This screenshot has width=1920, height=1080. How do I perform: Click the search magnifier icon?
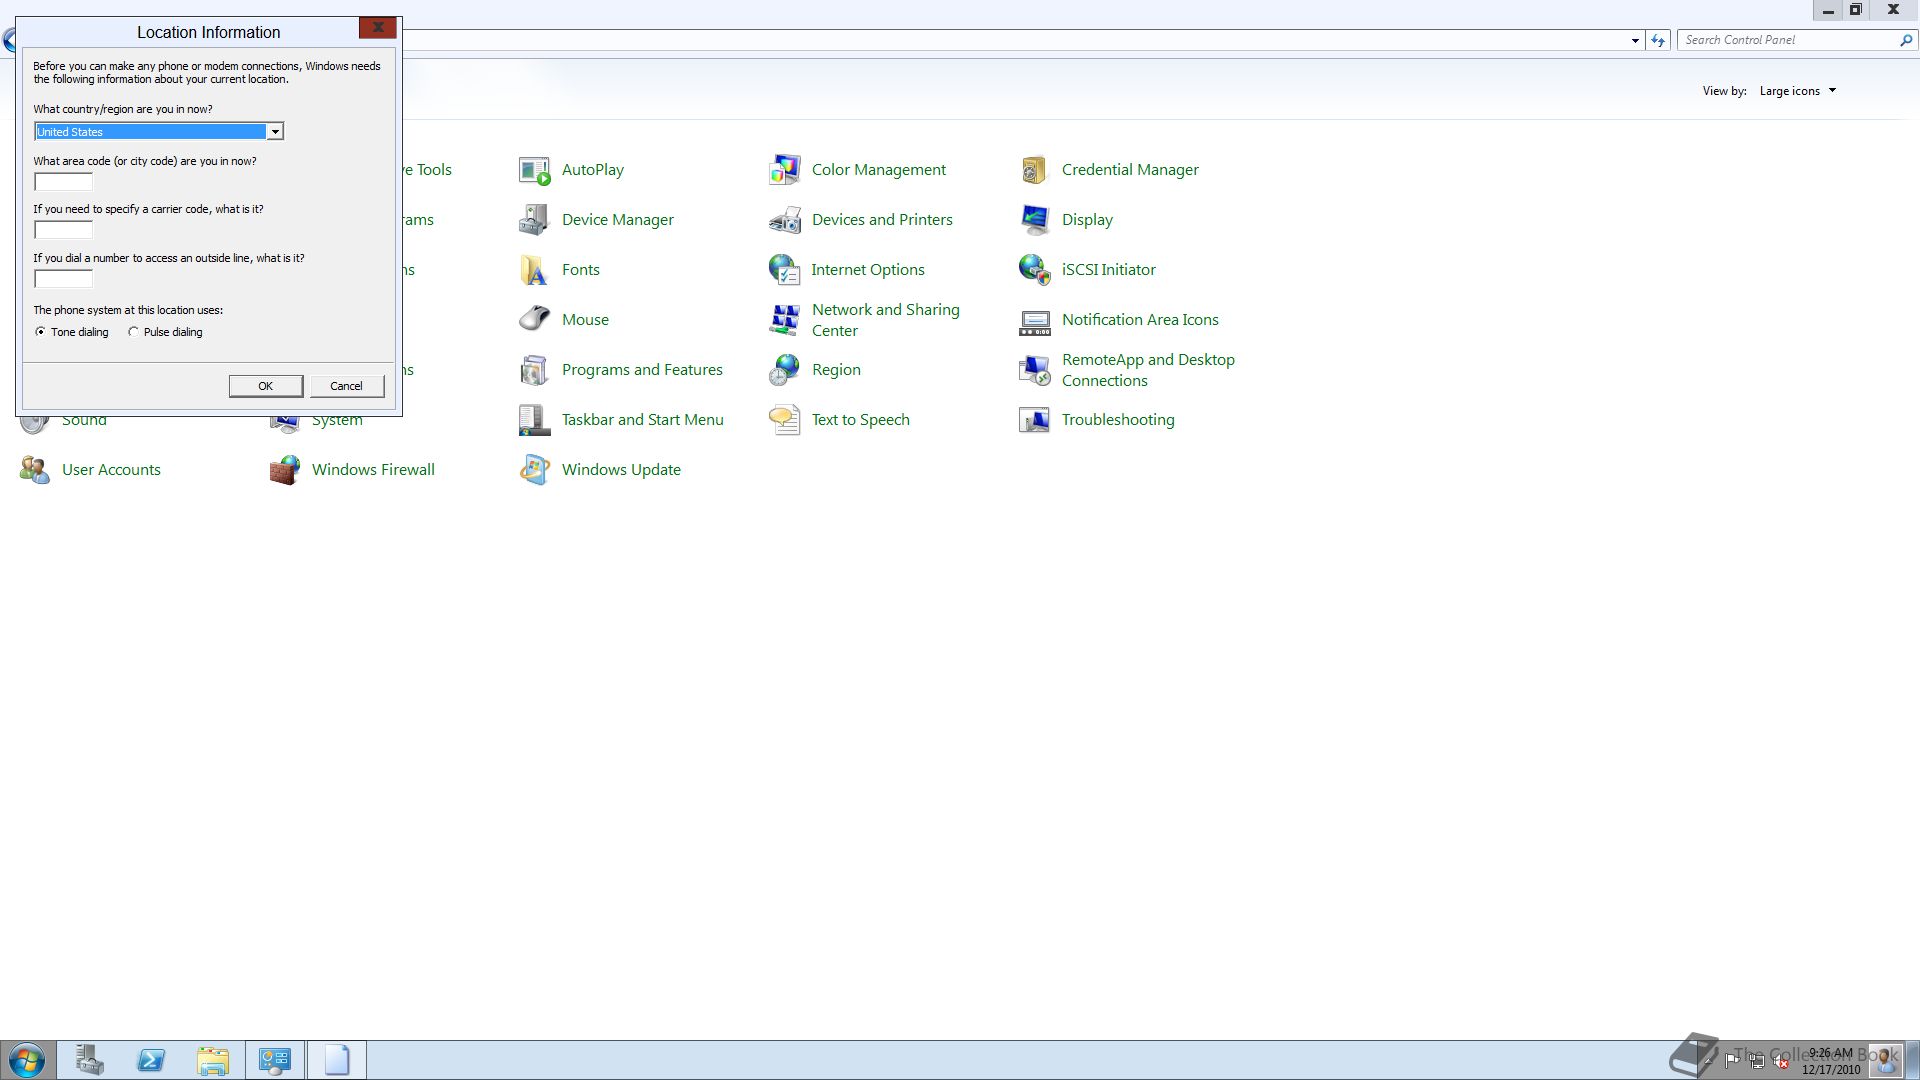coord(1905,40)
